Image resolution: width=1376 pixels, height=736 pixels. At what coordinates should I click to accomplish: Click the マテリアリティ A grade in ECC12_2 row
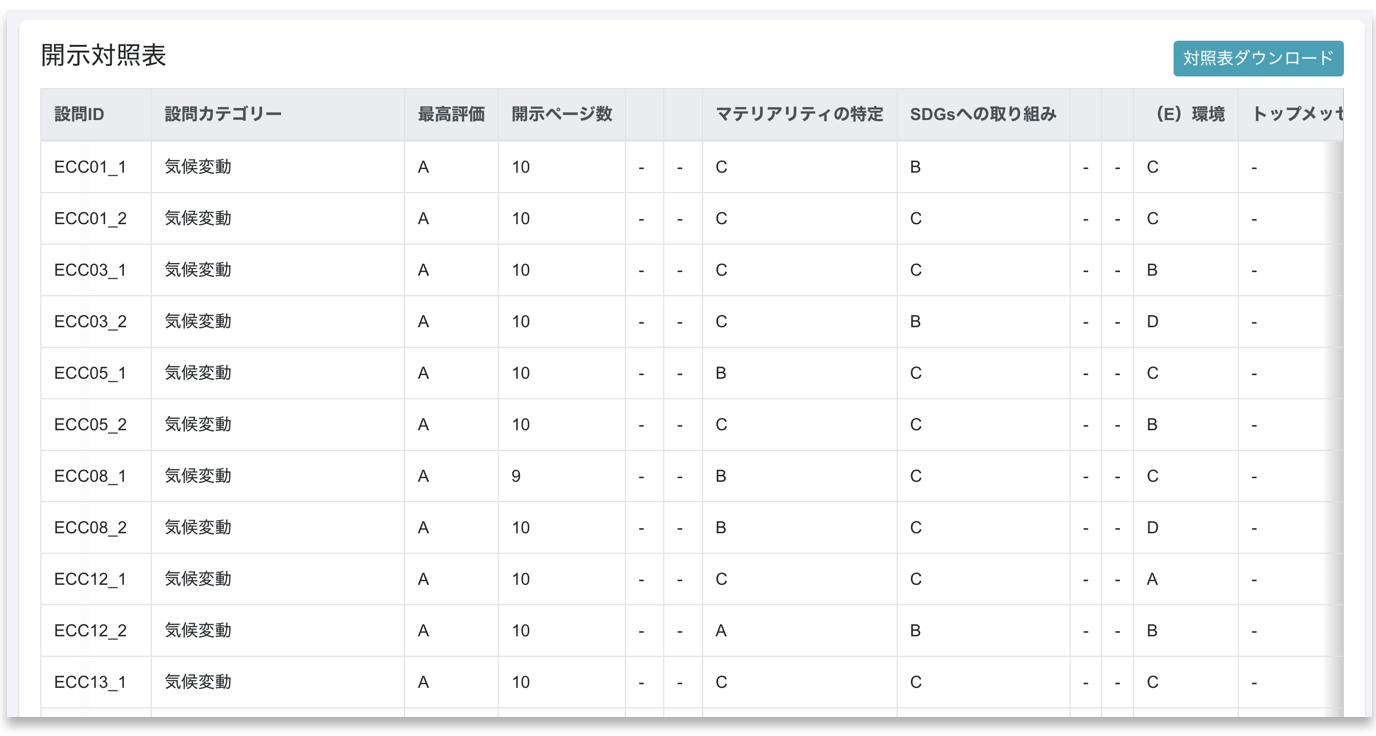point(721,631)
